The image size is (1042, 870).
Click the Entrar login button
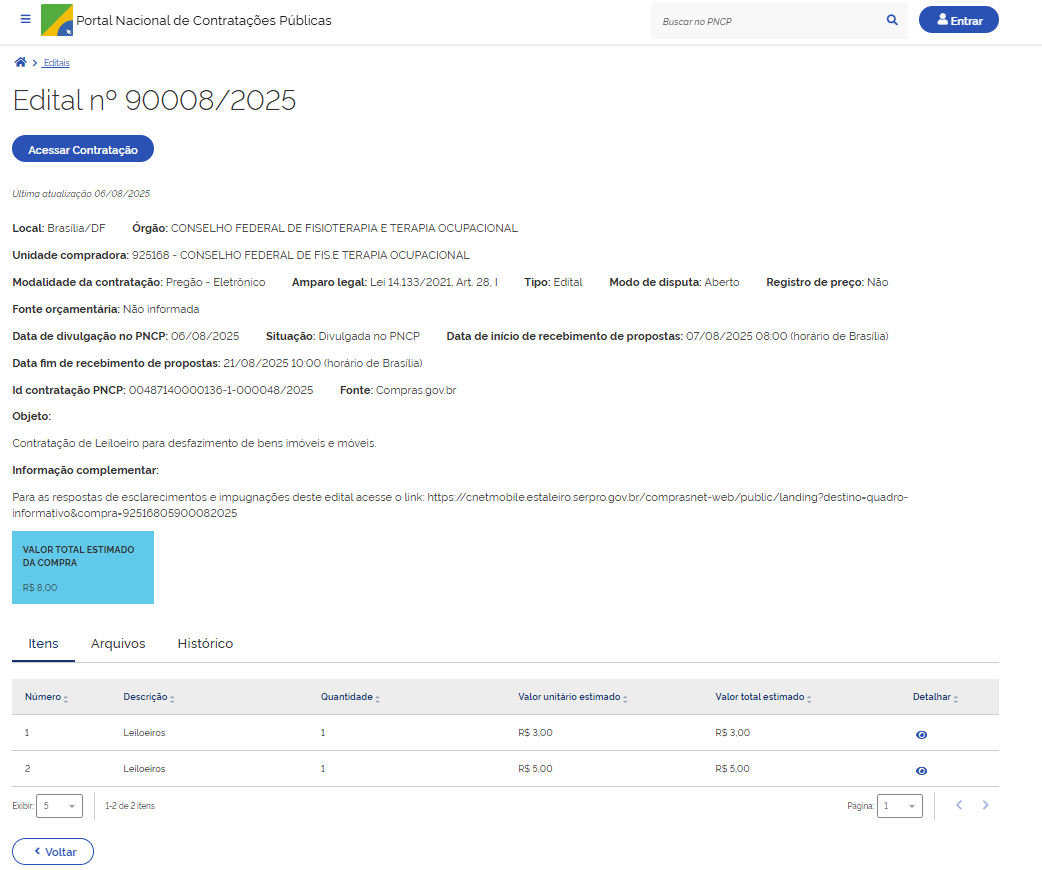click(x=958, y=20)
